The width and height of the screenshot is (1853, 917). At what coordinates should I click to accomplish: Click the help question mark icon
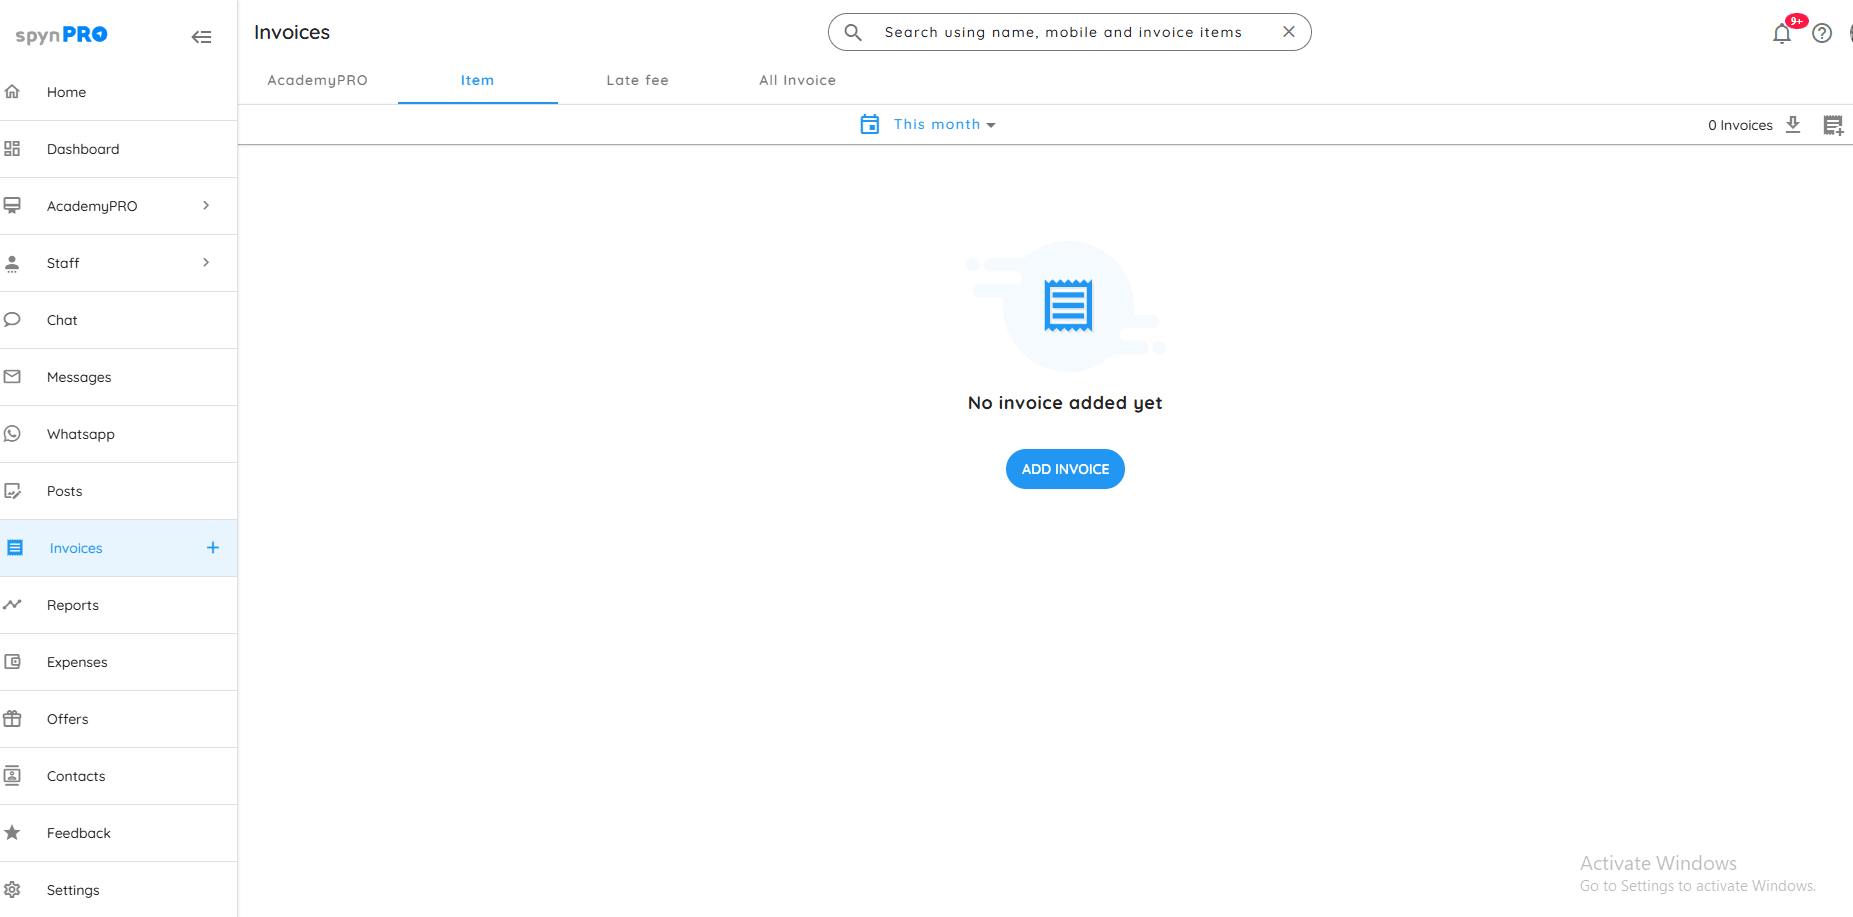coord(1822,33)
